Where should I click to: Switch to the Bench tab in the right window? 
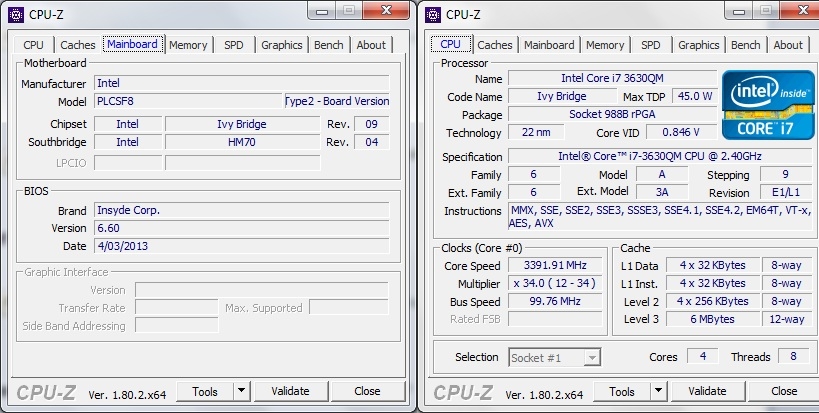(745, 45)
